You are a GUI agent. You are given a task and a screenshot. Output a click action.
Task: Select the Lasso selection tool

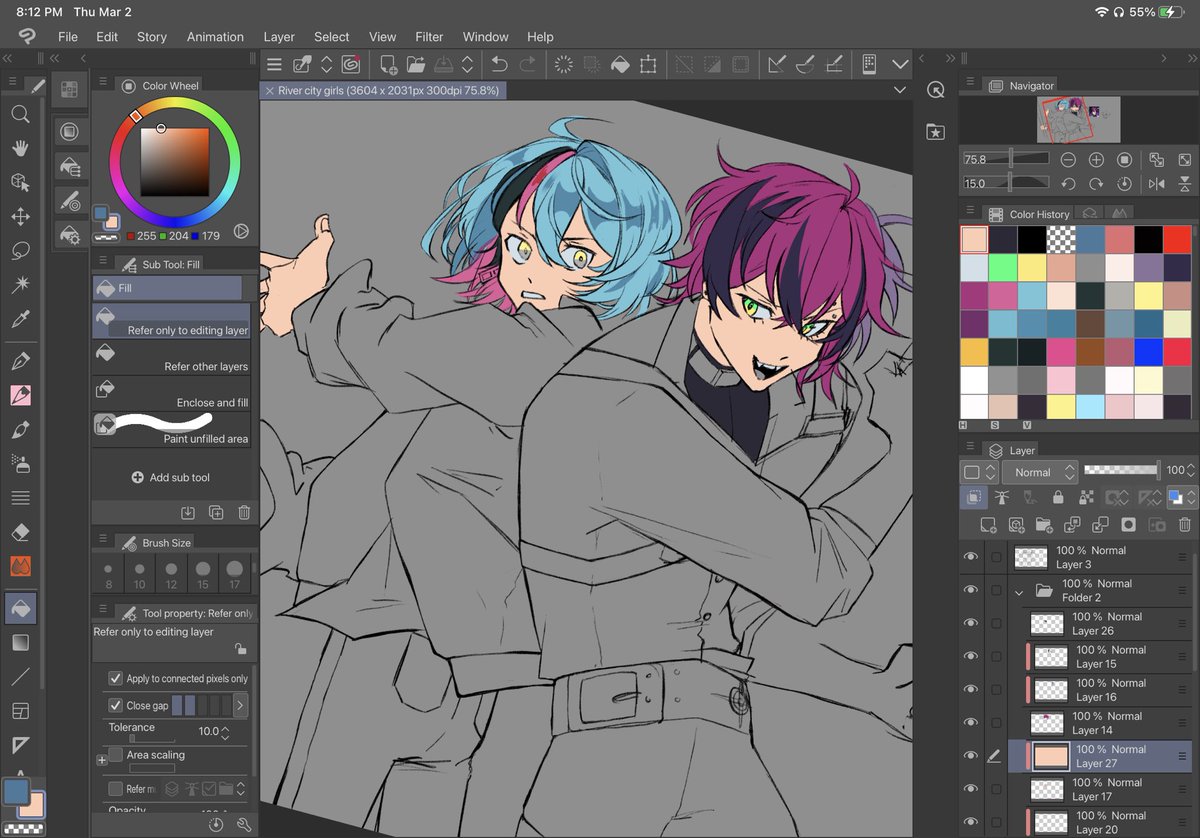pyautogui.click(x=20, y=251)
